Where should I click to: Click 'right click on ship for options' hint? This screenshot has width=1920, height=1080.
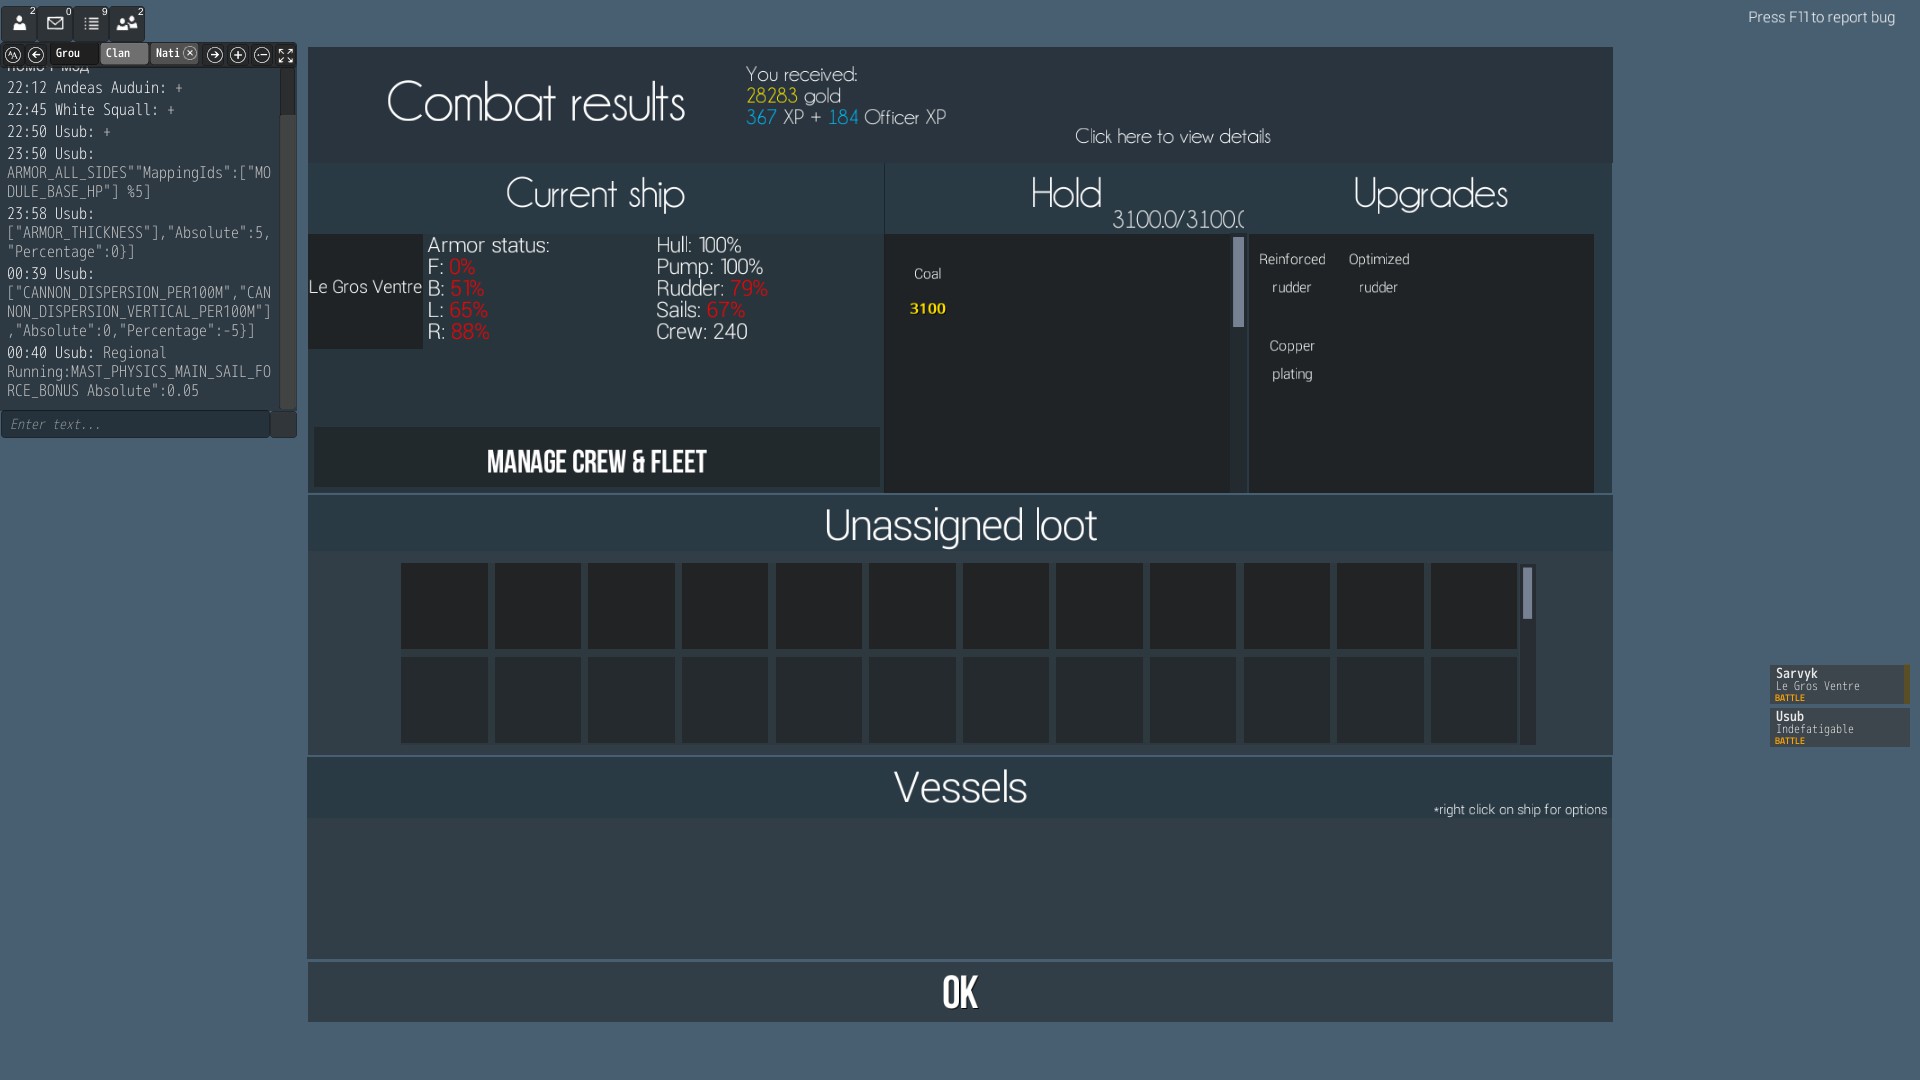(1520, 810)
